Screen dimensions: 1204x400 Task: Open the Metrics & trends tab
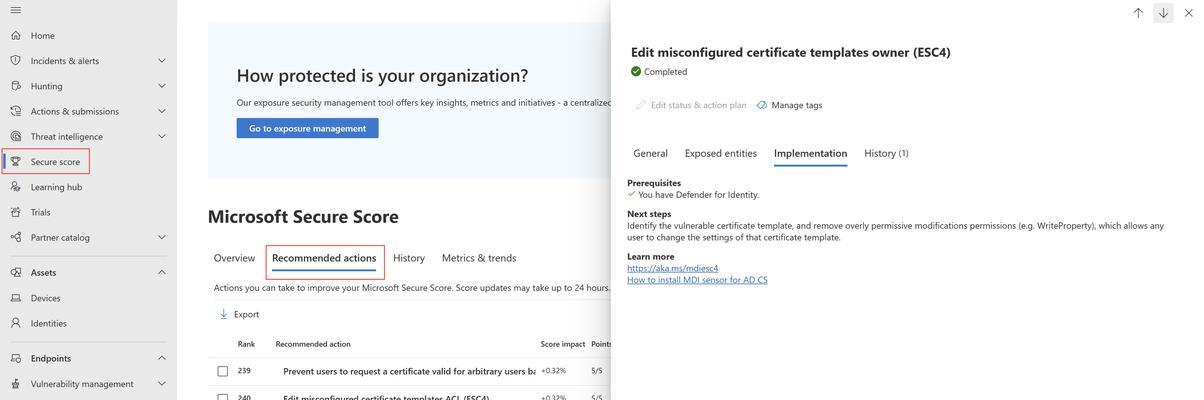[x=479, y=258]
